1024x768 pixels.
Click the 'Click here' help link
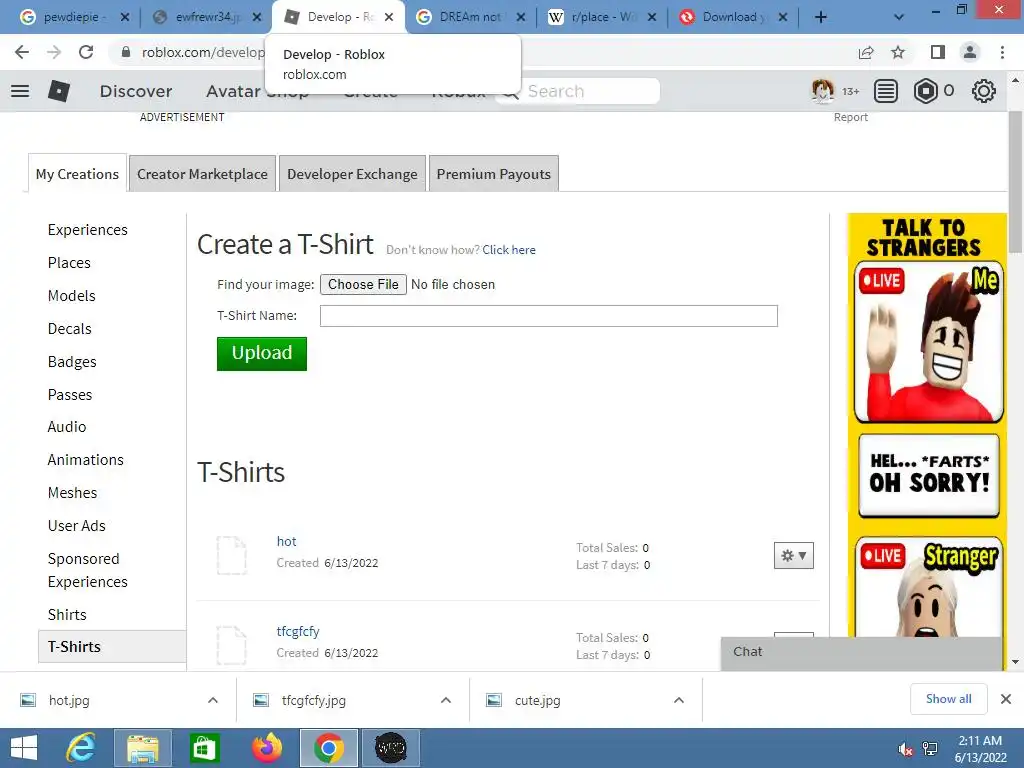coord(509,249)
